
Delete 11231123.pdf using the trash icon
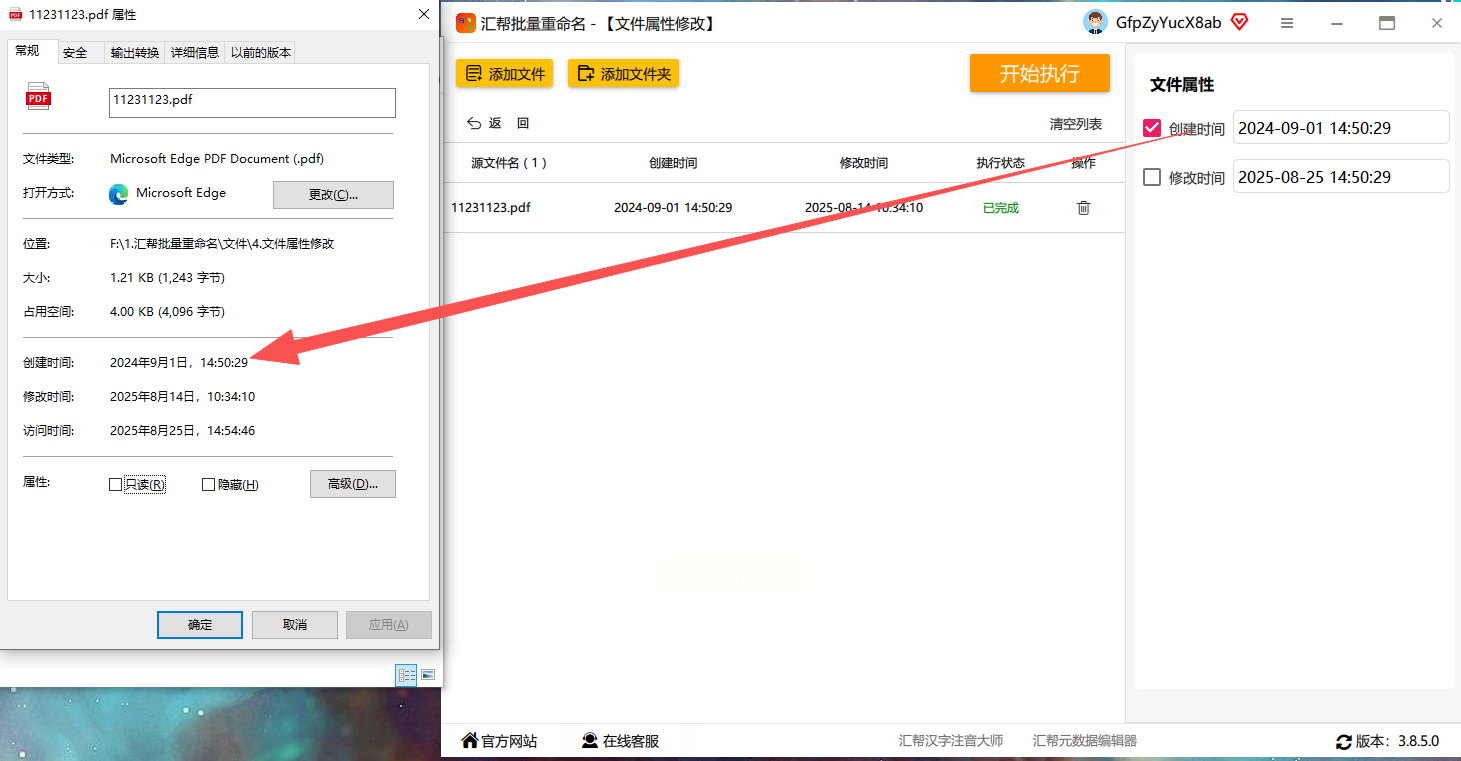(x=1083, y=208)
